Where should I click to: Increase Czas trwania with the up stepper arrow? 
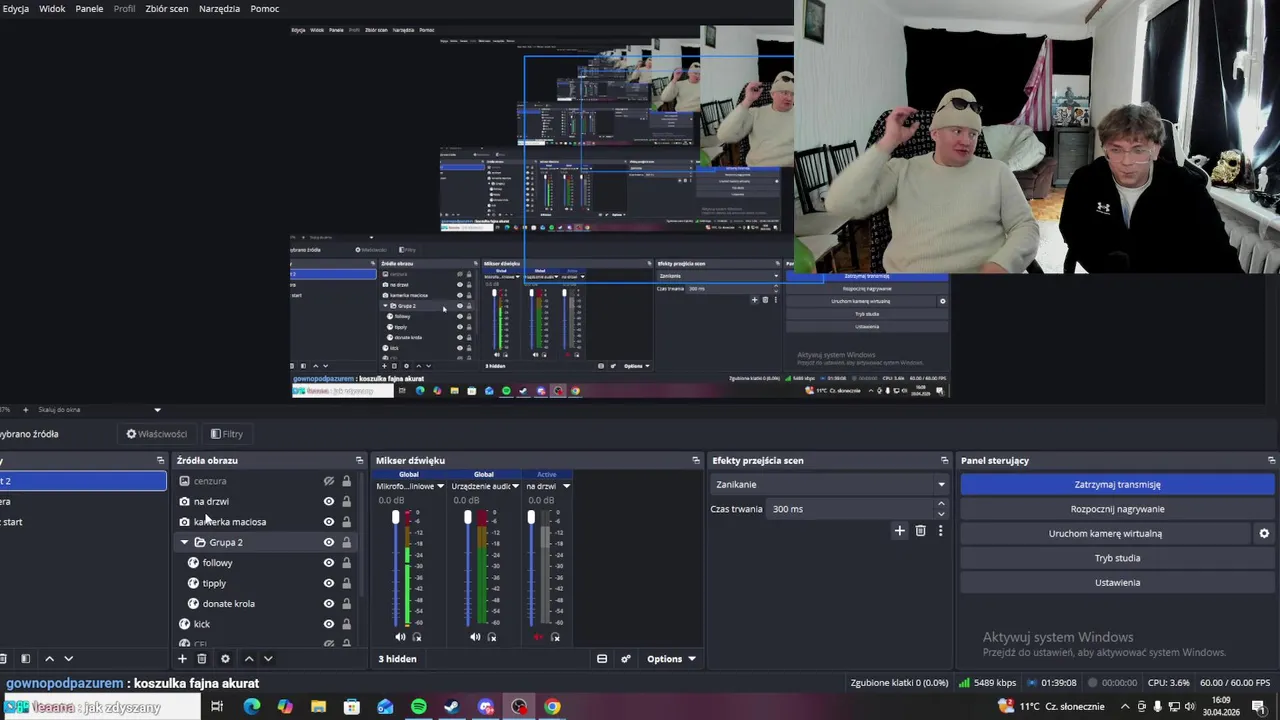[941, 504]
